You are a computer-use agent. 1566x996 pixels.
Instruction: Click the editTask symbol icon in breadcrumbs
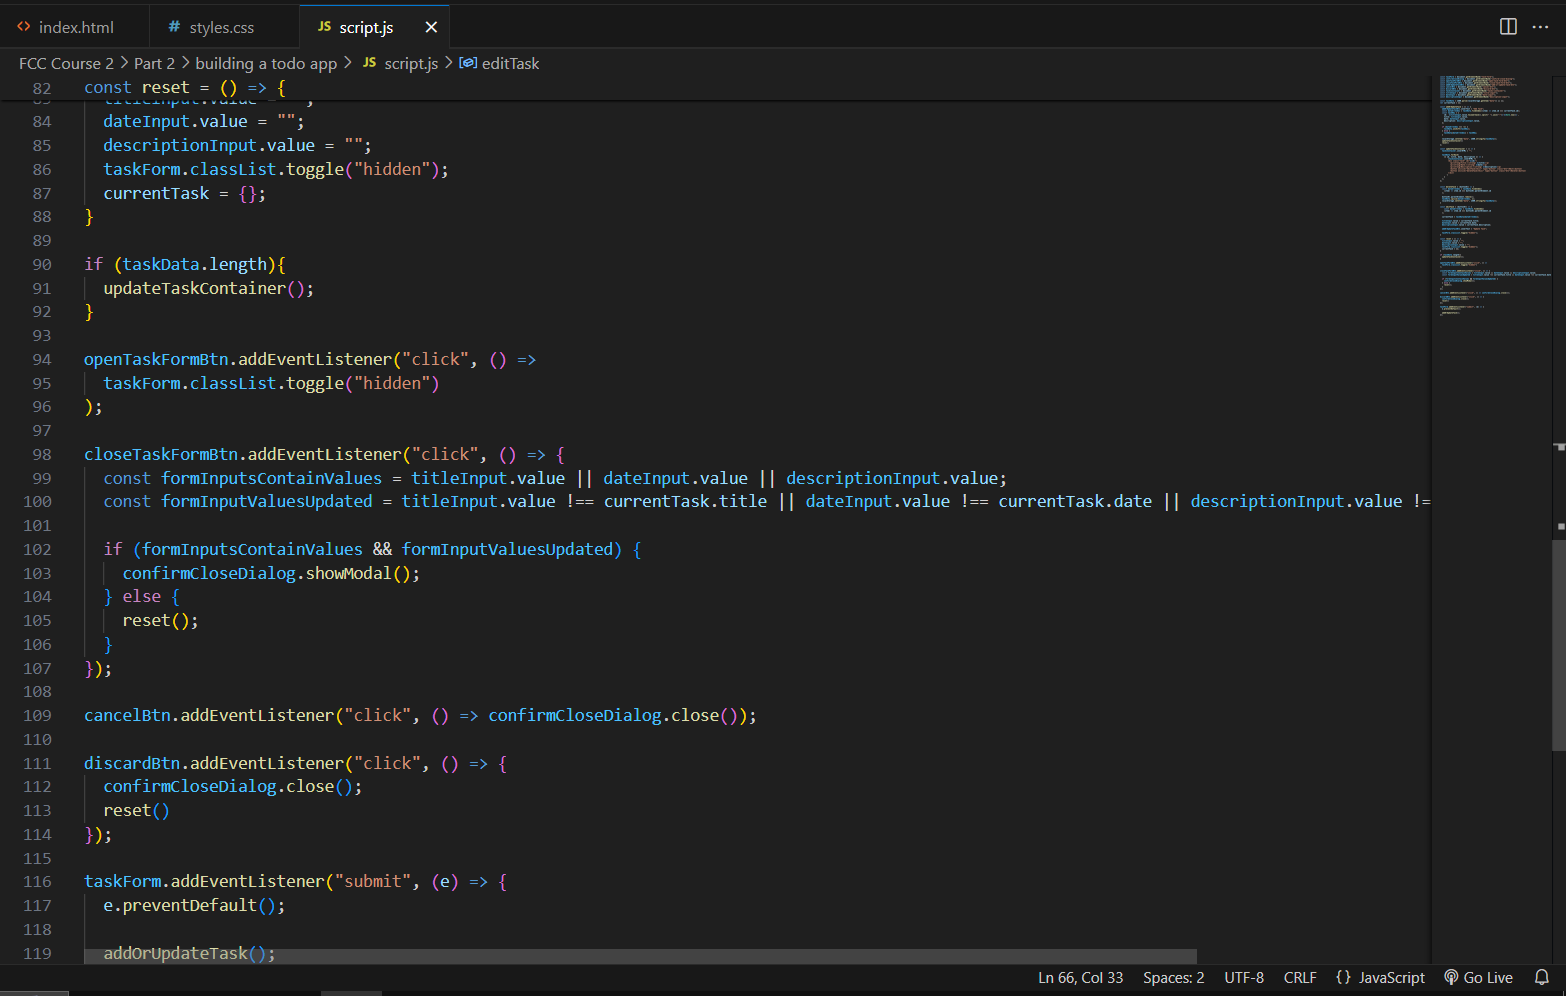[x=467, y=63]
